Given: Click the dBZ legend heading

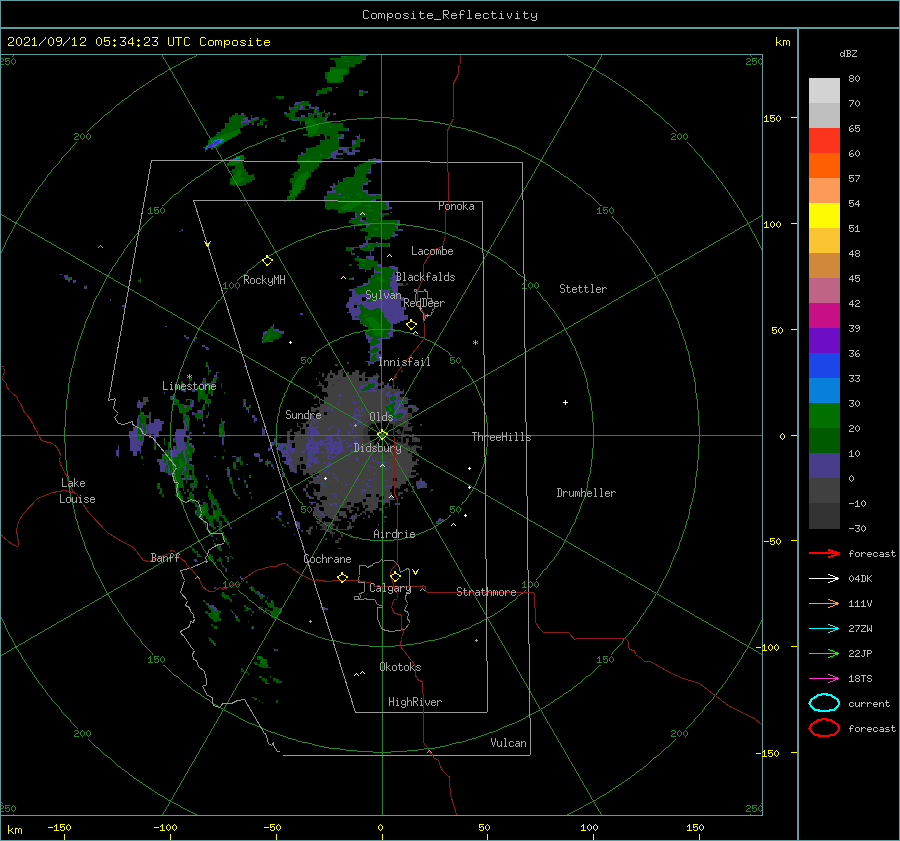Looking at the screenshot, I should [x=848, y=53].
